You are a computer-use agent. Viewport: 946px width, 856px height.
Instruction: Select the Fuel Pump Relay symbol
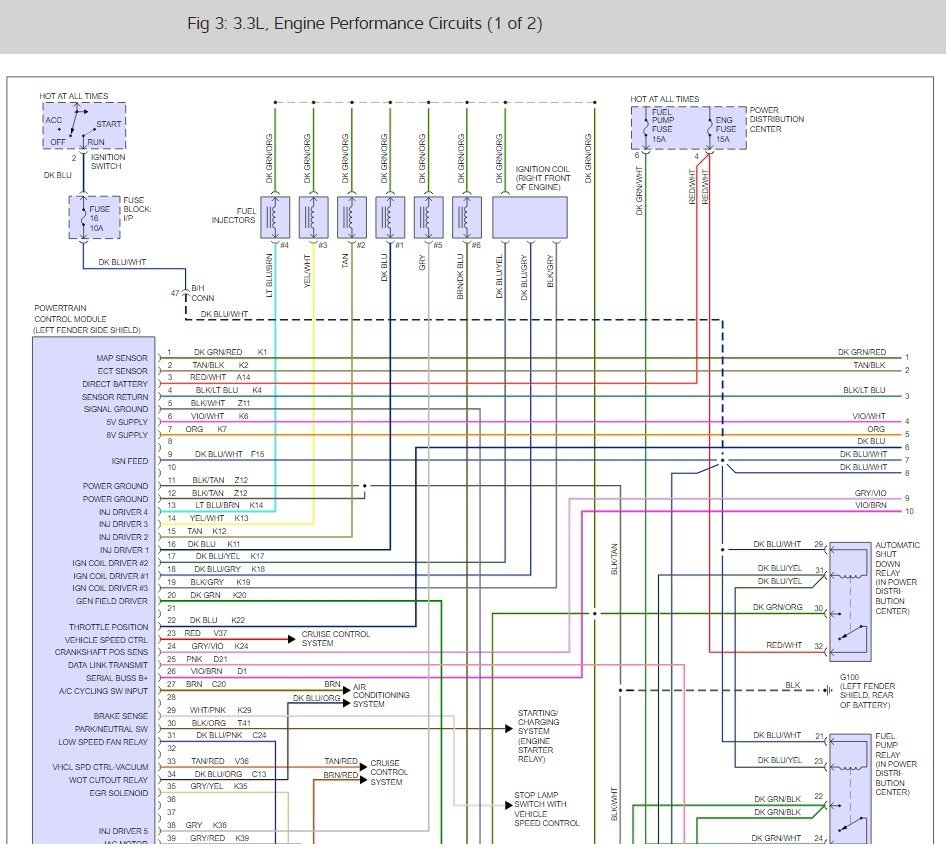pyautogui.click(x=851, y=788)
